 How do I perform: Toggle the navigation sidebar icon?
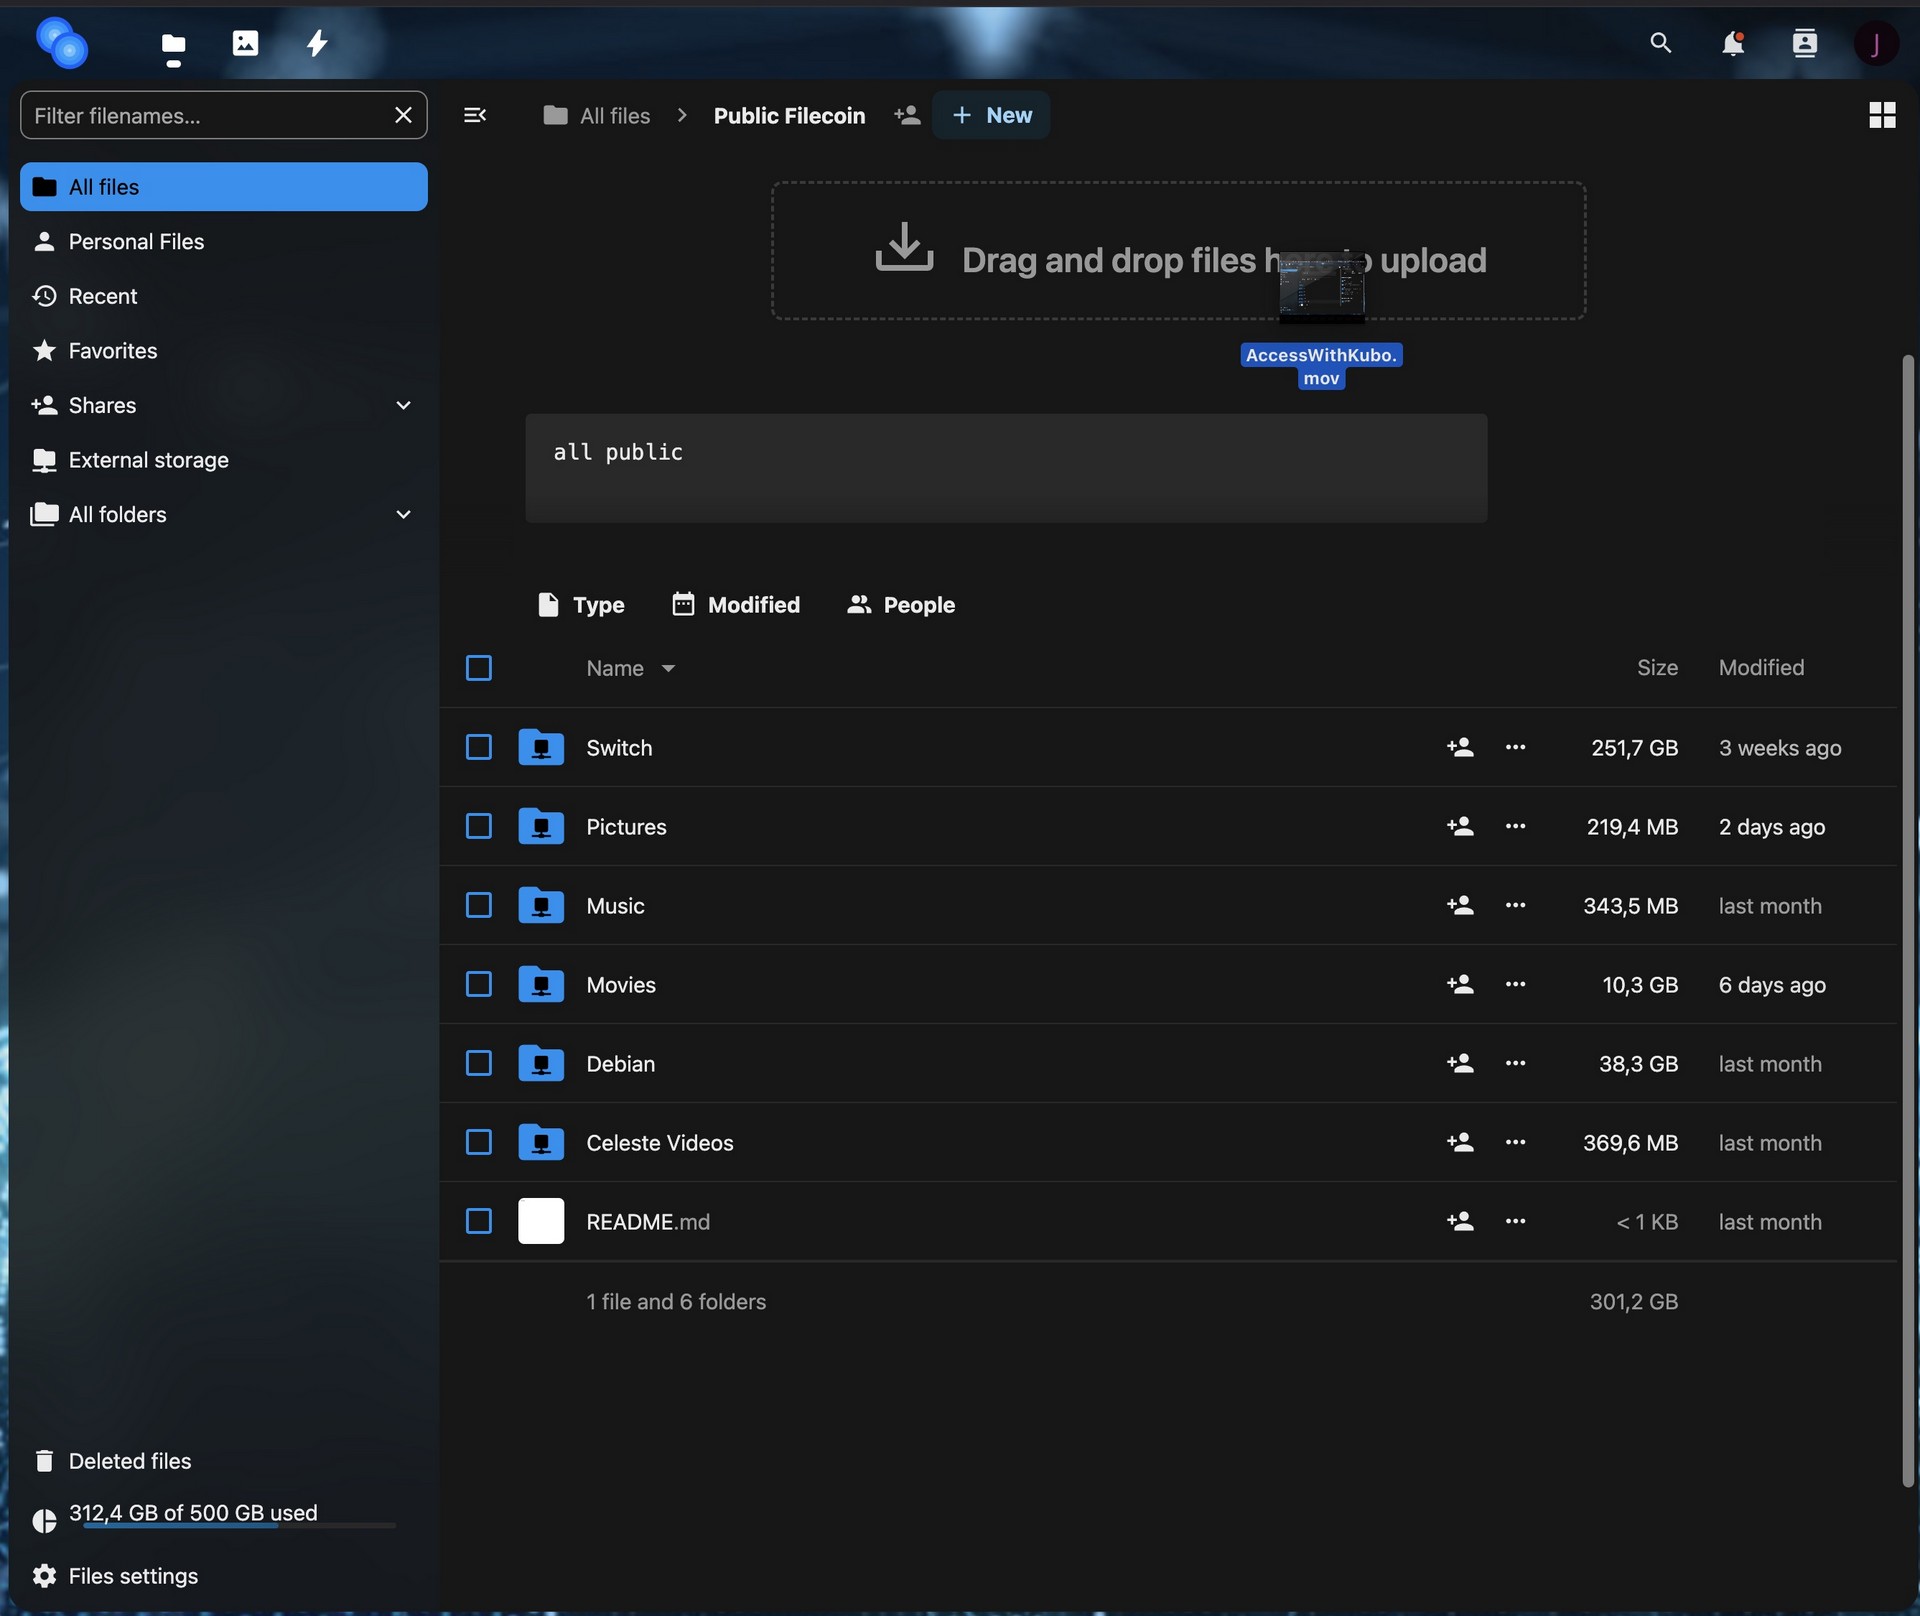pos(475,115)
